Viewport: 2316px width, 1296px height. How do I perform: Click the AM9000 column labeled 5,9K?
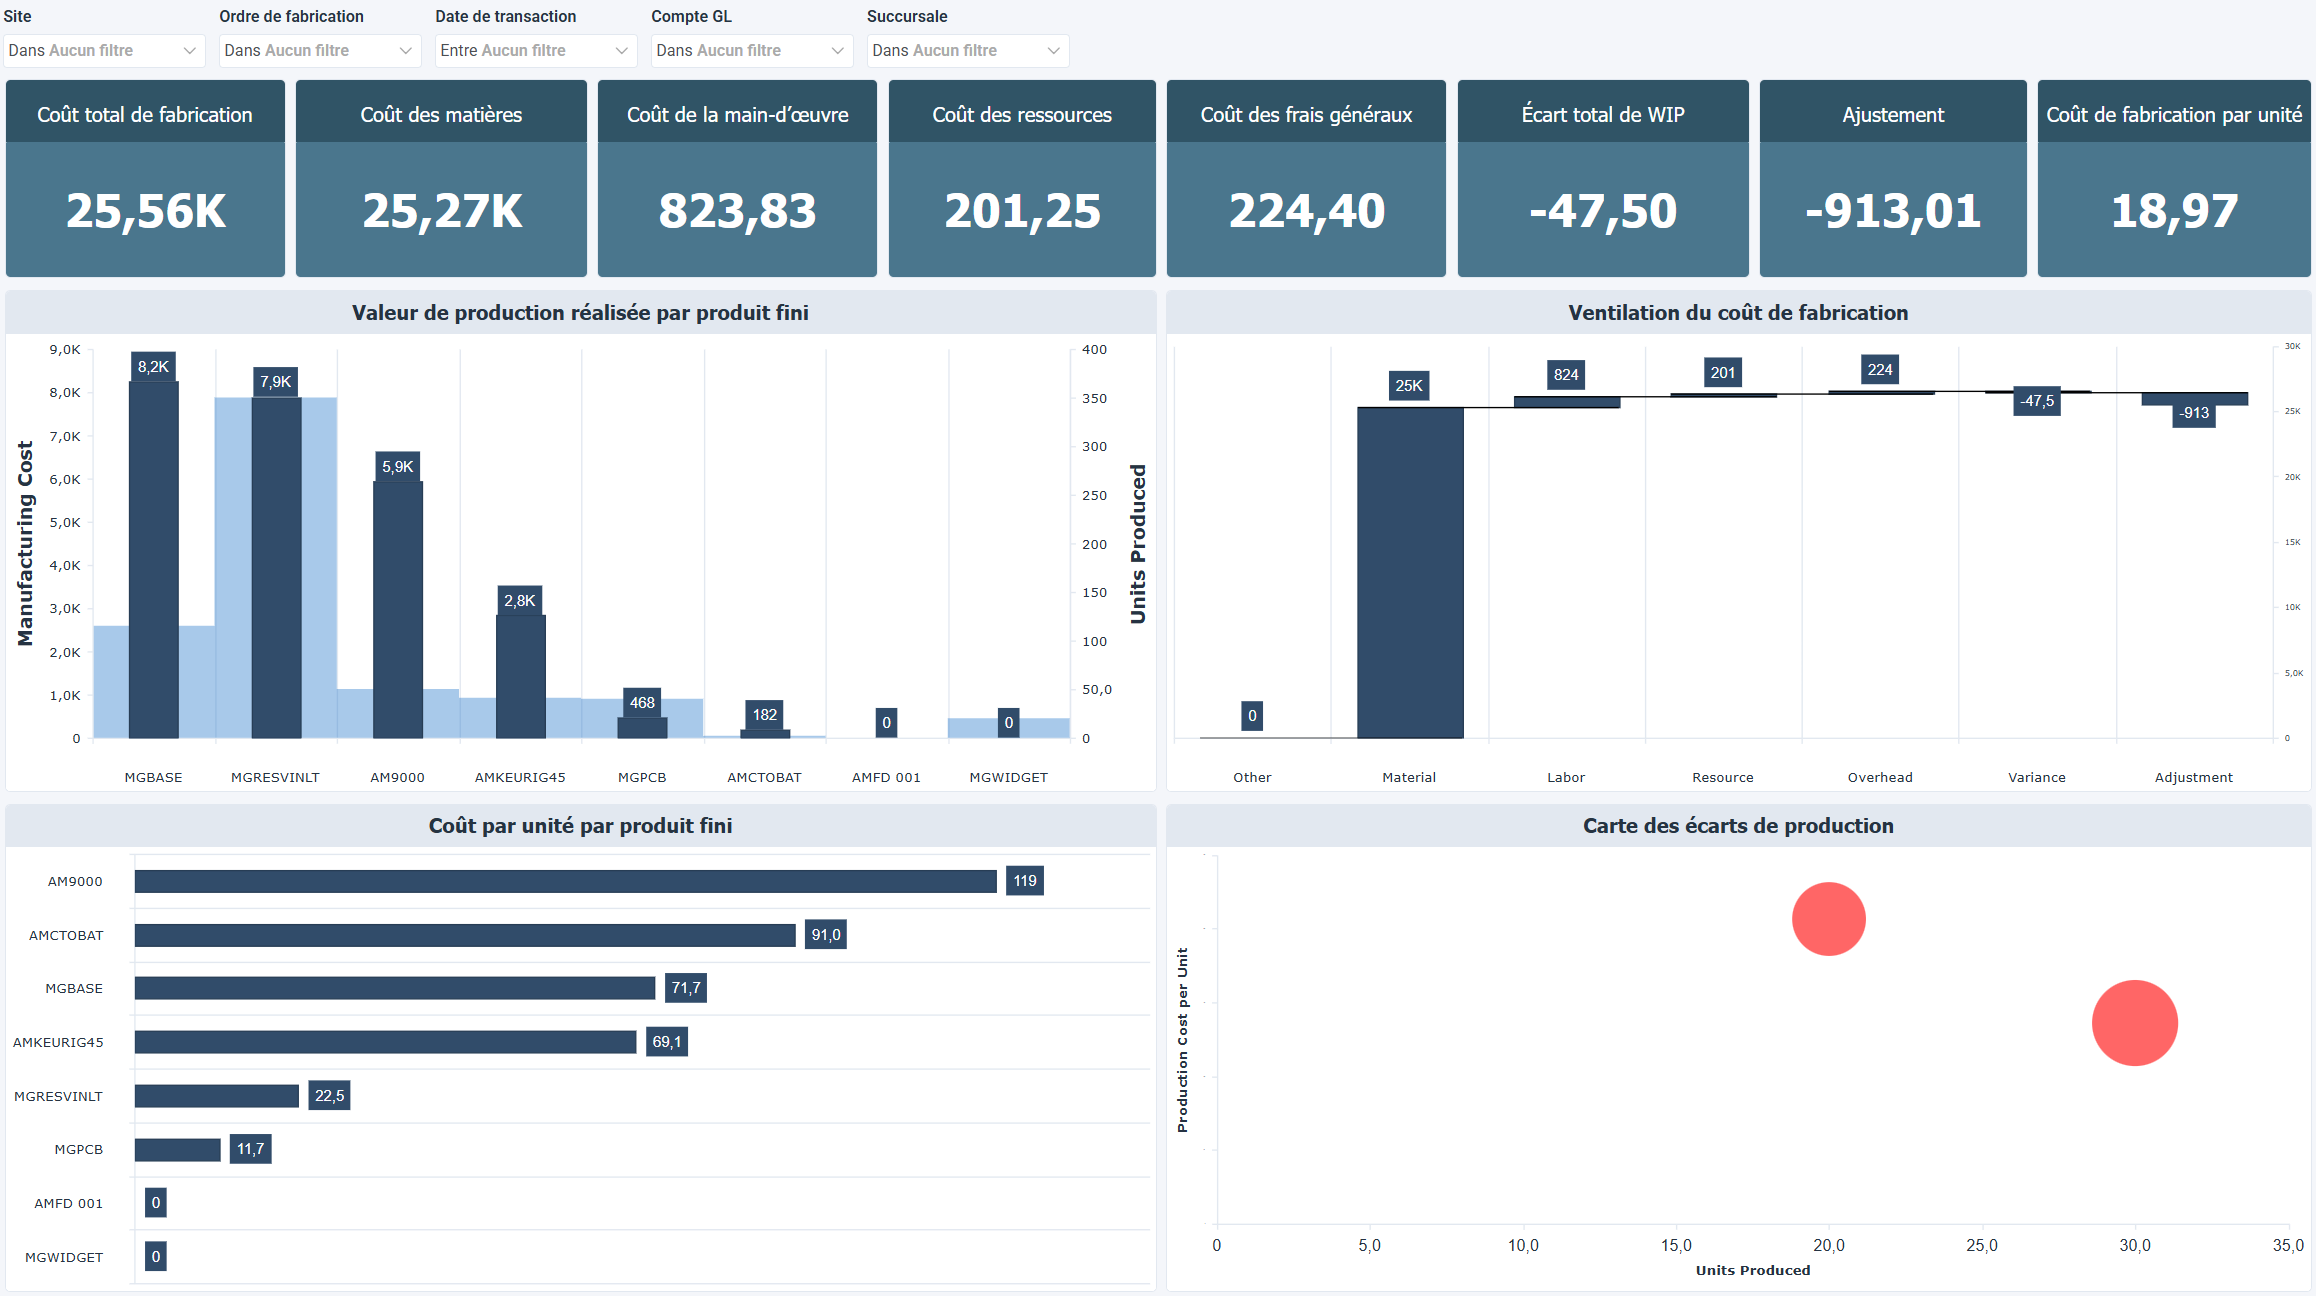(398, 610)
